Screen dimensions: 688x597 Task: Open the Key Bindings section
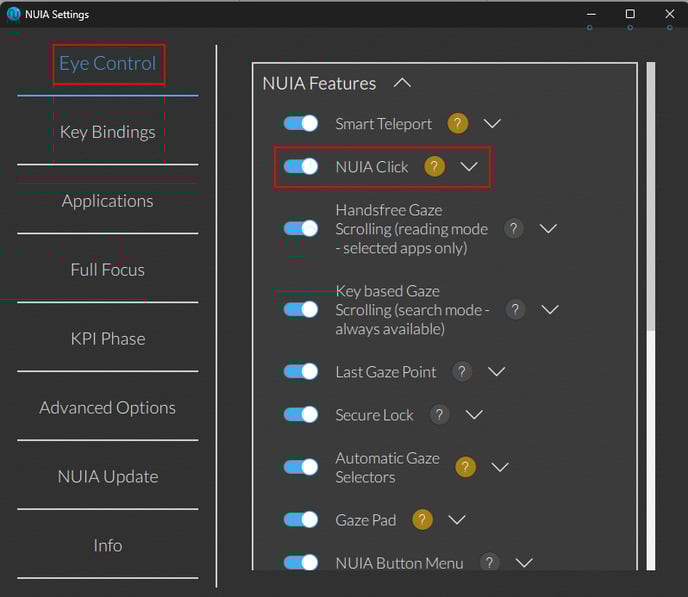tap(108, 132)
